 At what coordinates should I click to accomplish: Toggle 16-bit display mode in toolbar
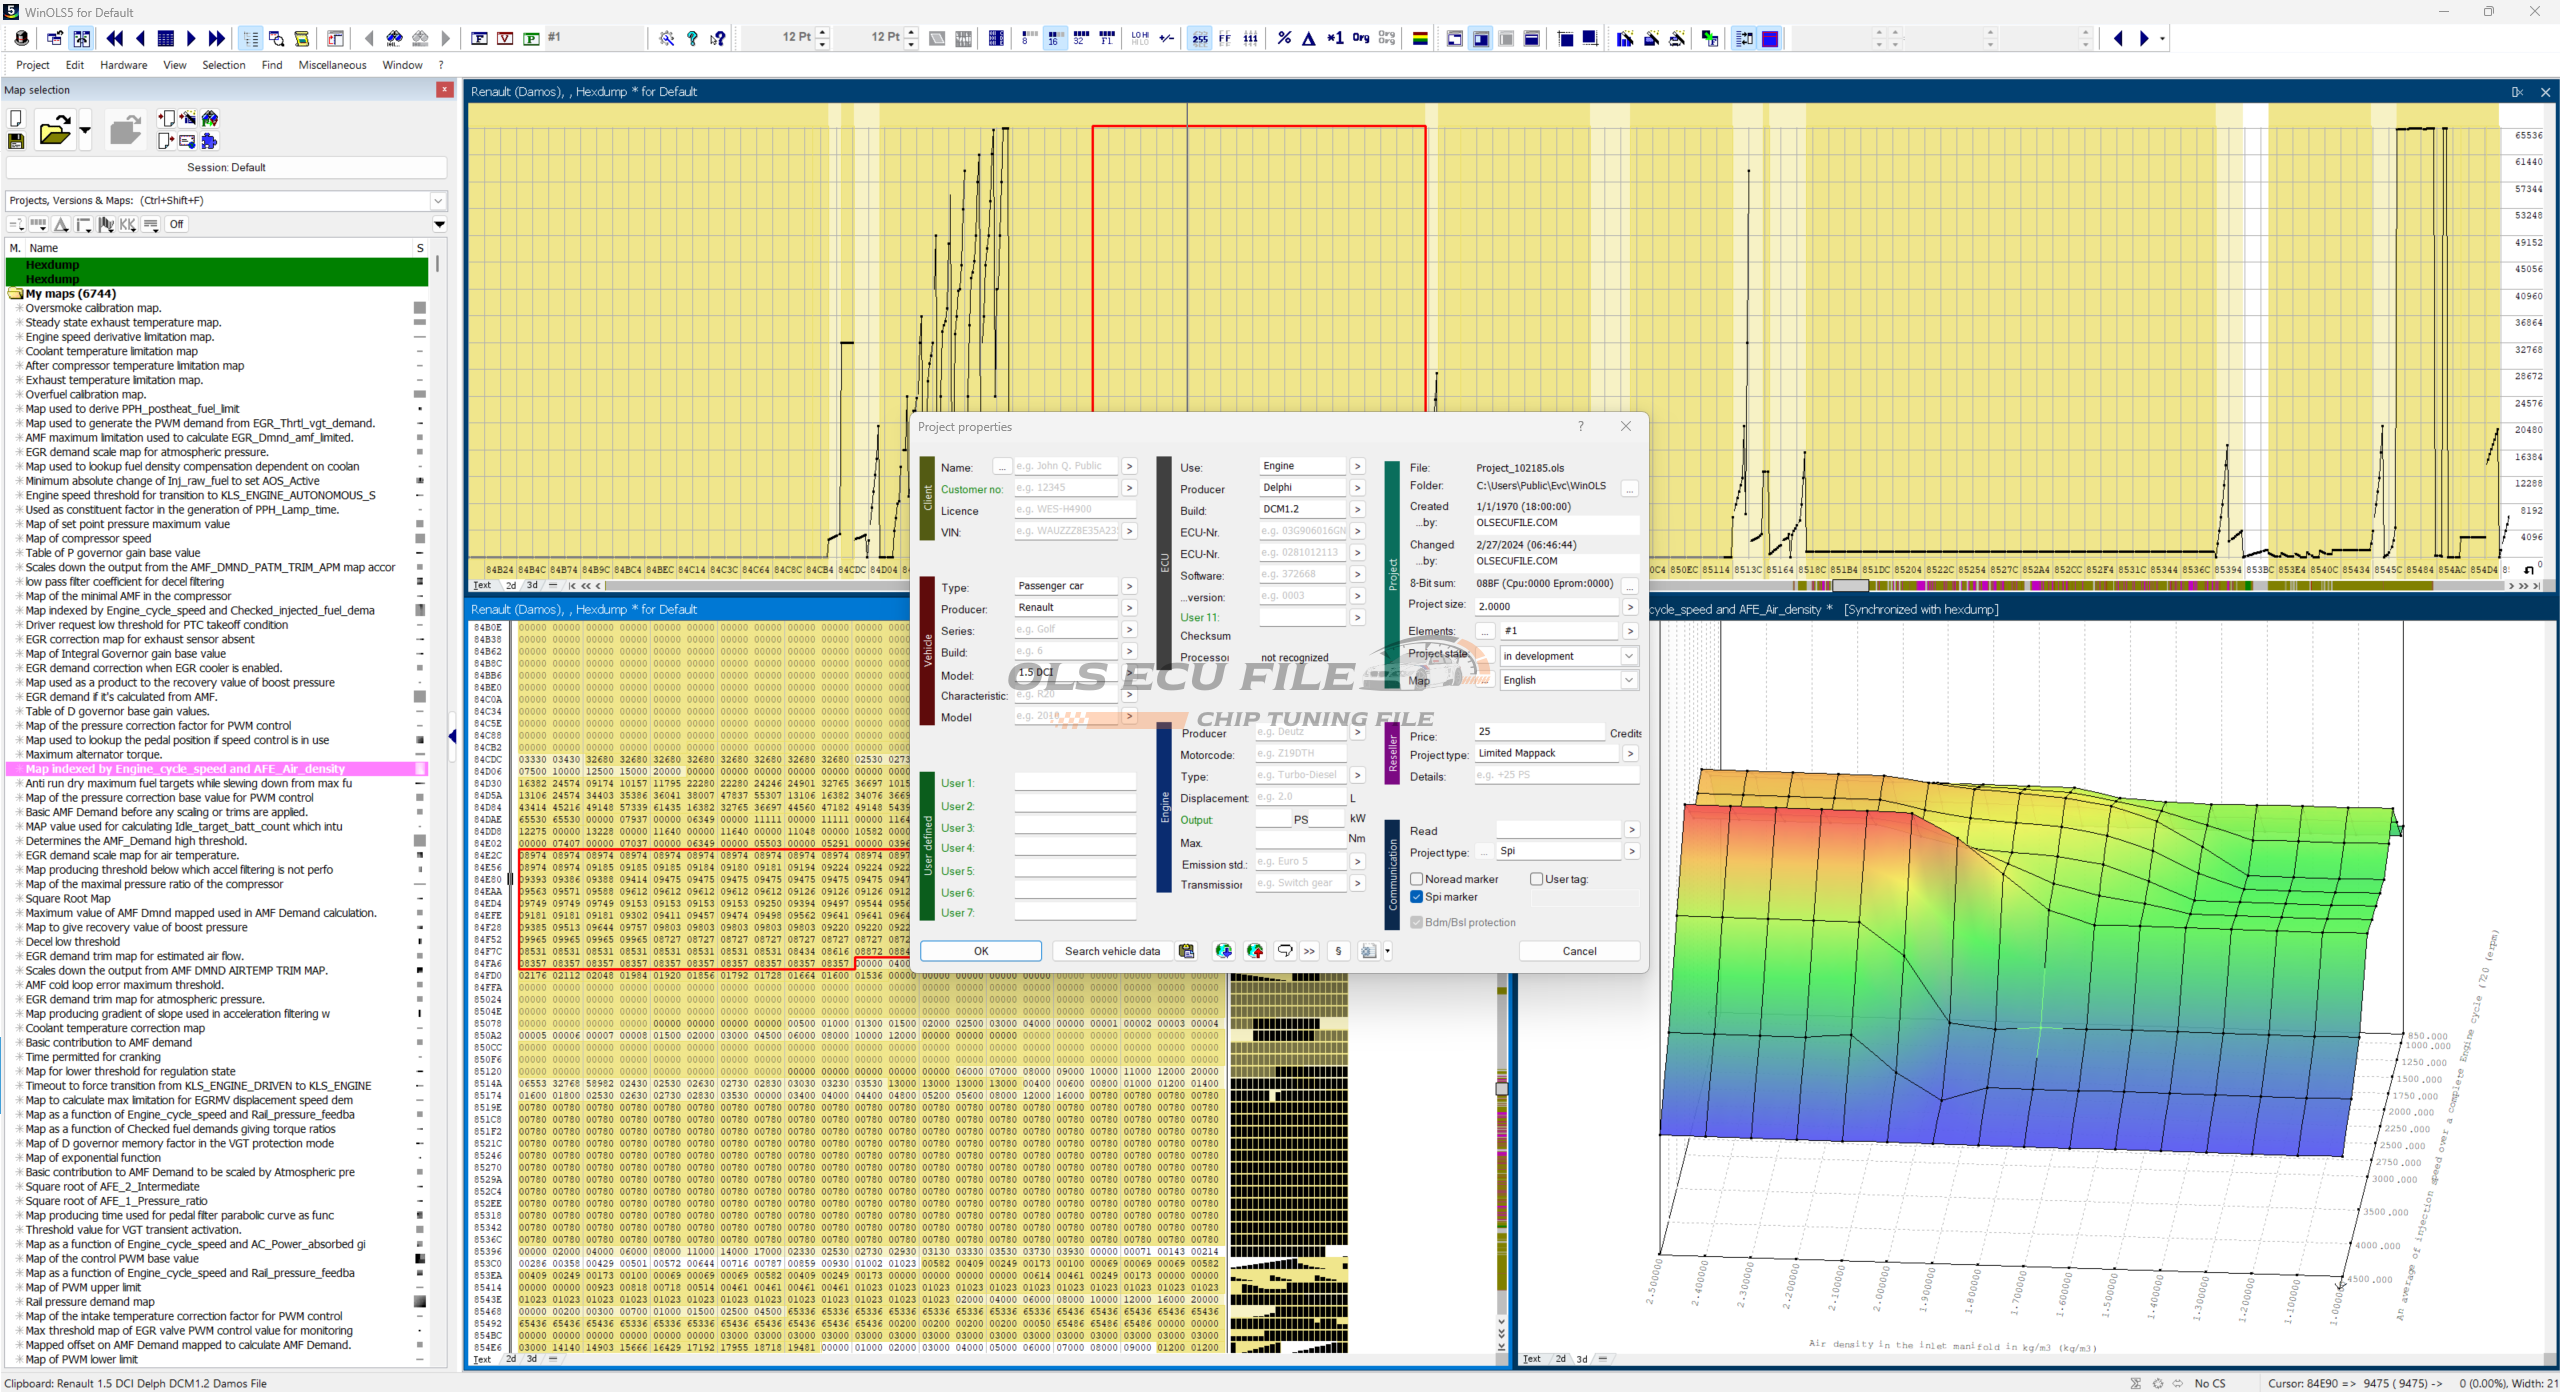1054,38
